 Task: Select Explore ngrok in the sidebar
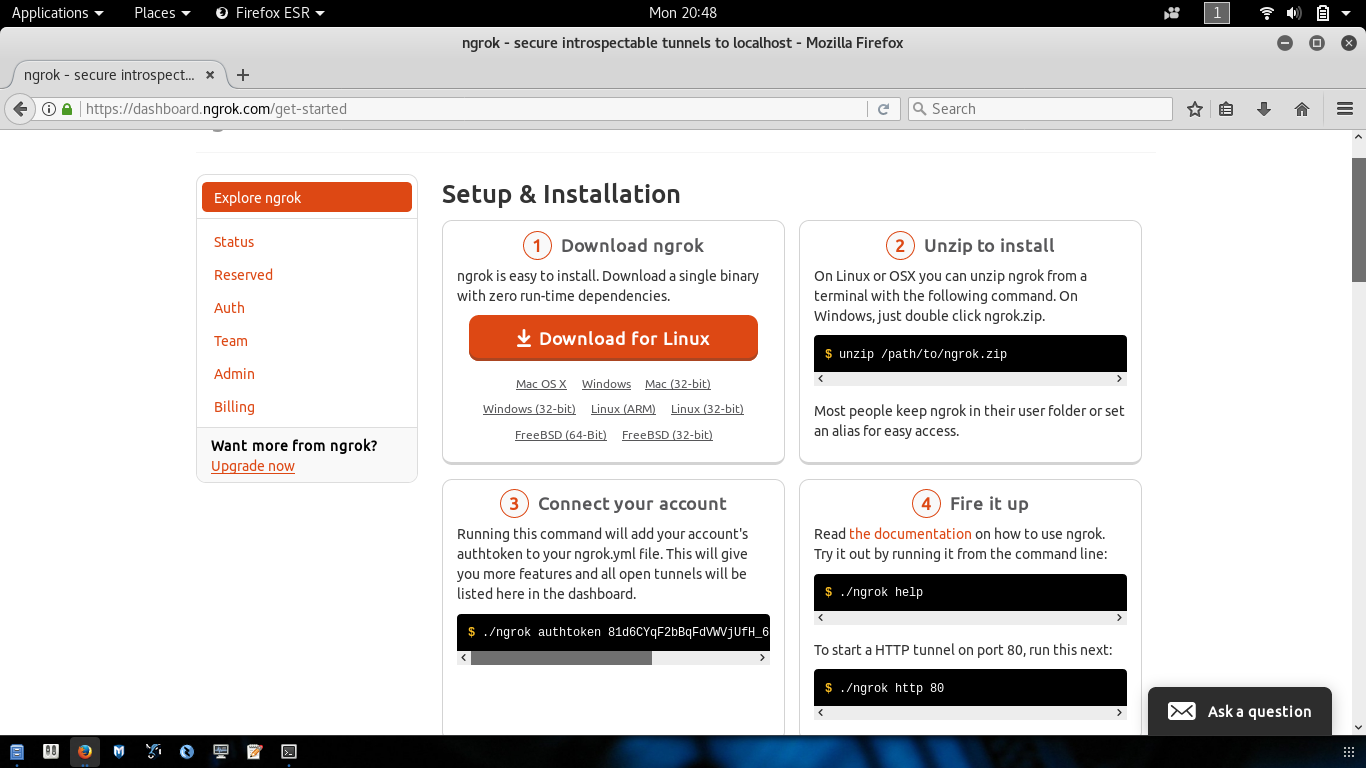click(307, 197)
